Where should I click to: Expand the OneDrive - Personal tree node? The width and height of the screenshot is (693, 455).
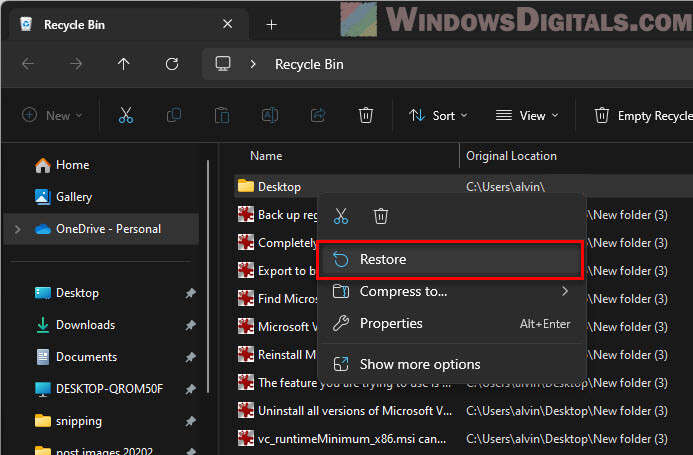[x=17, y=229]
